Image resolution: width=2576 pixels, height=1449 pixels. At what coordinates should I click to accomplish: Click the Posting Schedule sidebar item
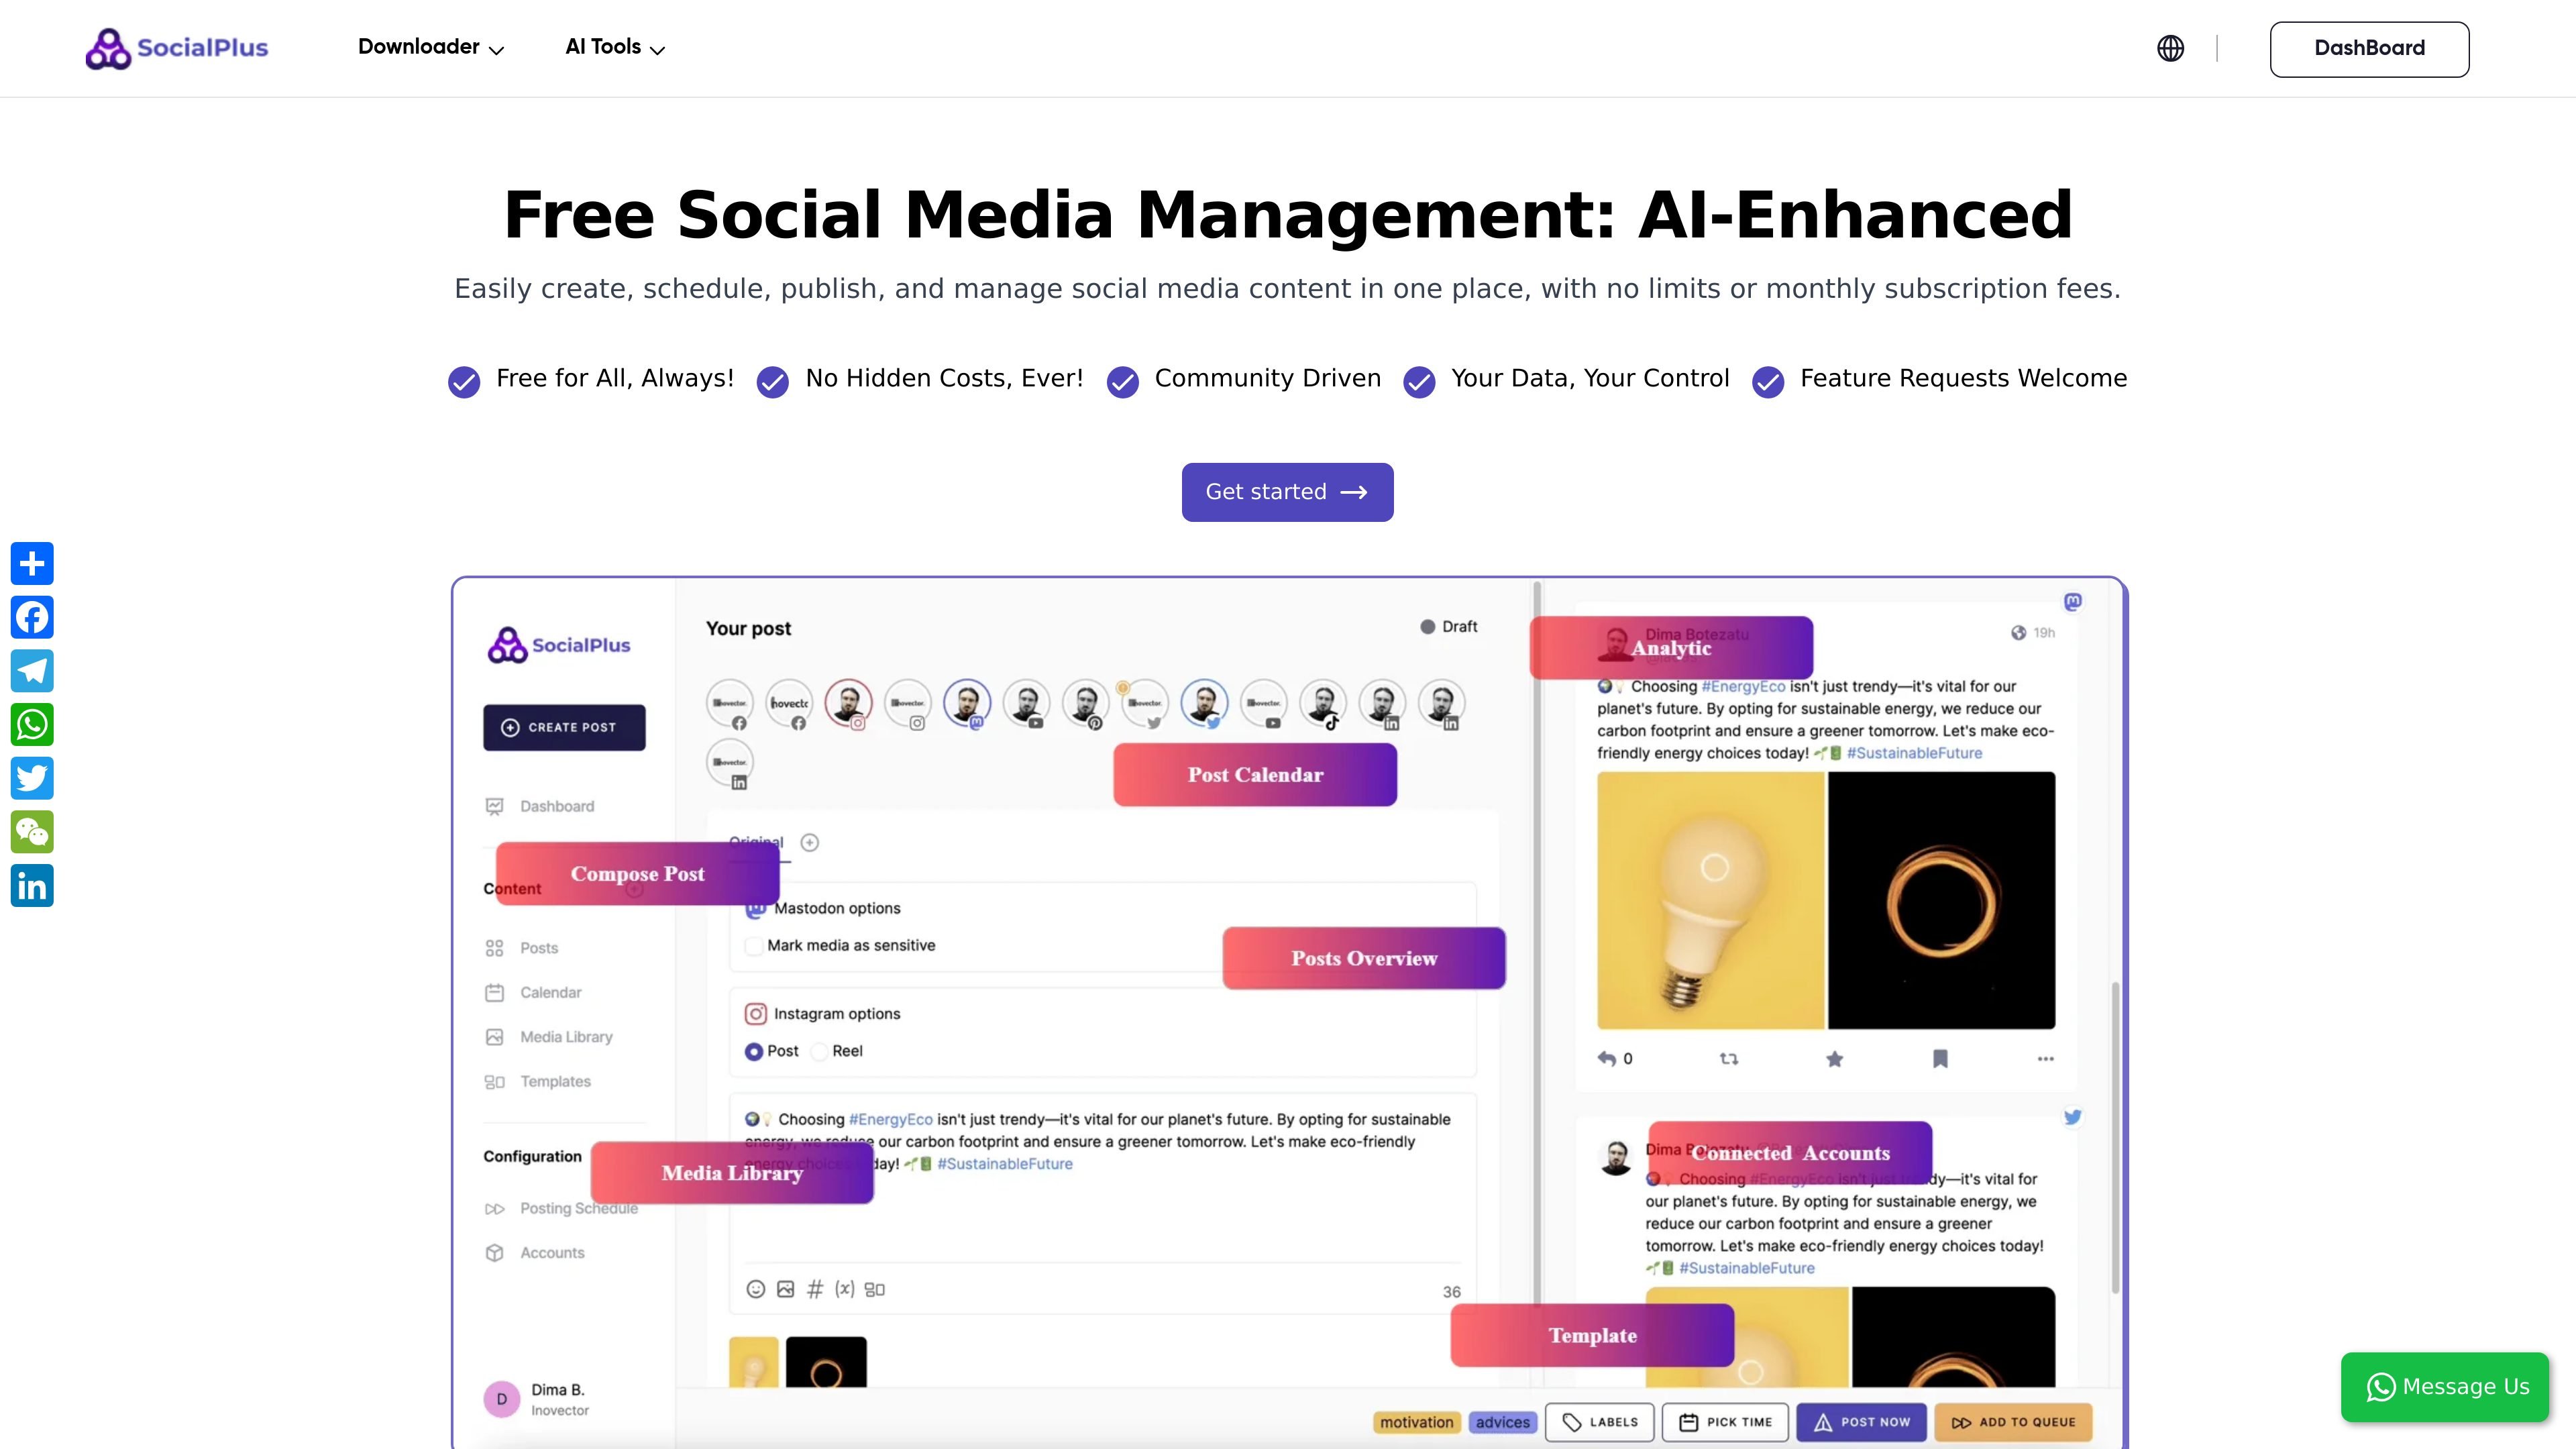click(x=561, y=1208)
